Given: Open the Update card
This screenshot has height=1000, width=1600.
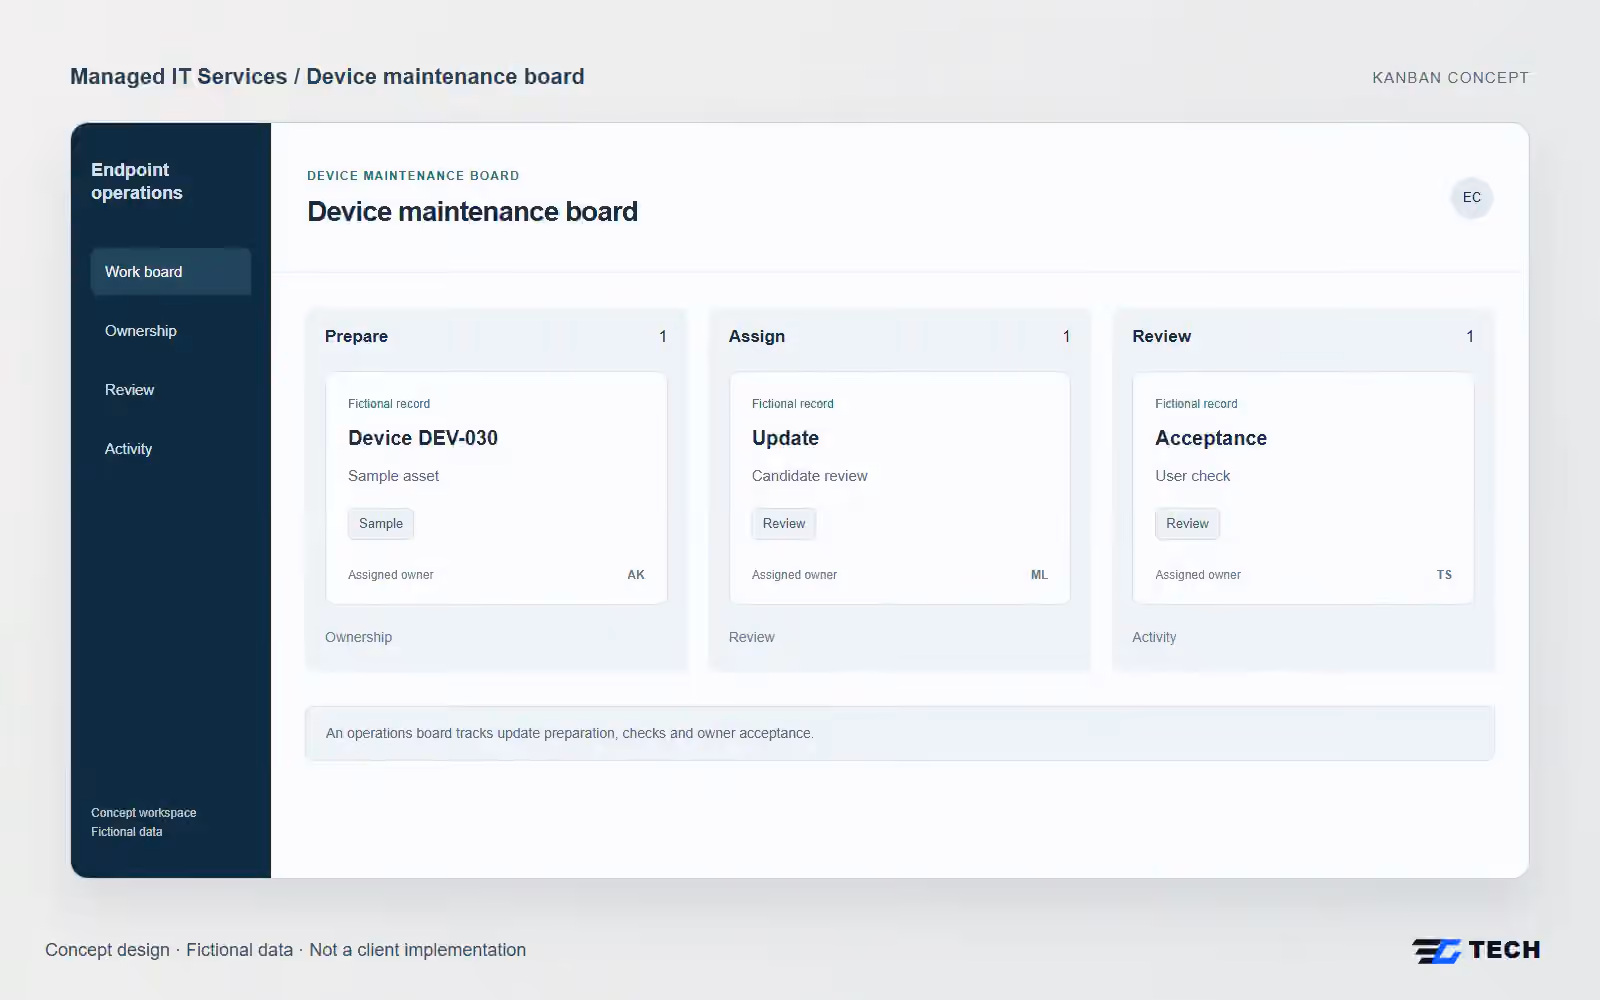Looking at the screenshot, I should [900, 488].
